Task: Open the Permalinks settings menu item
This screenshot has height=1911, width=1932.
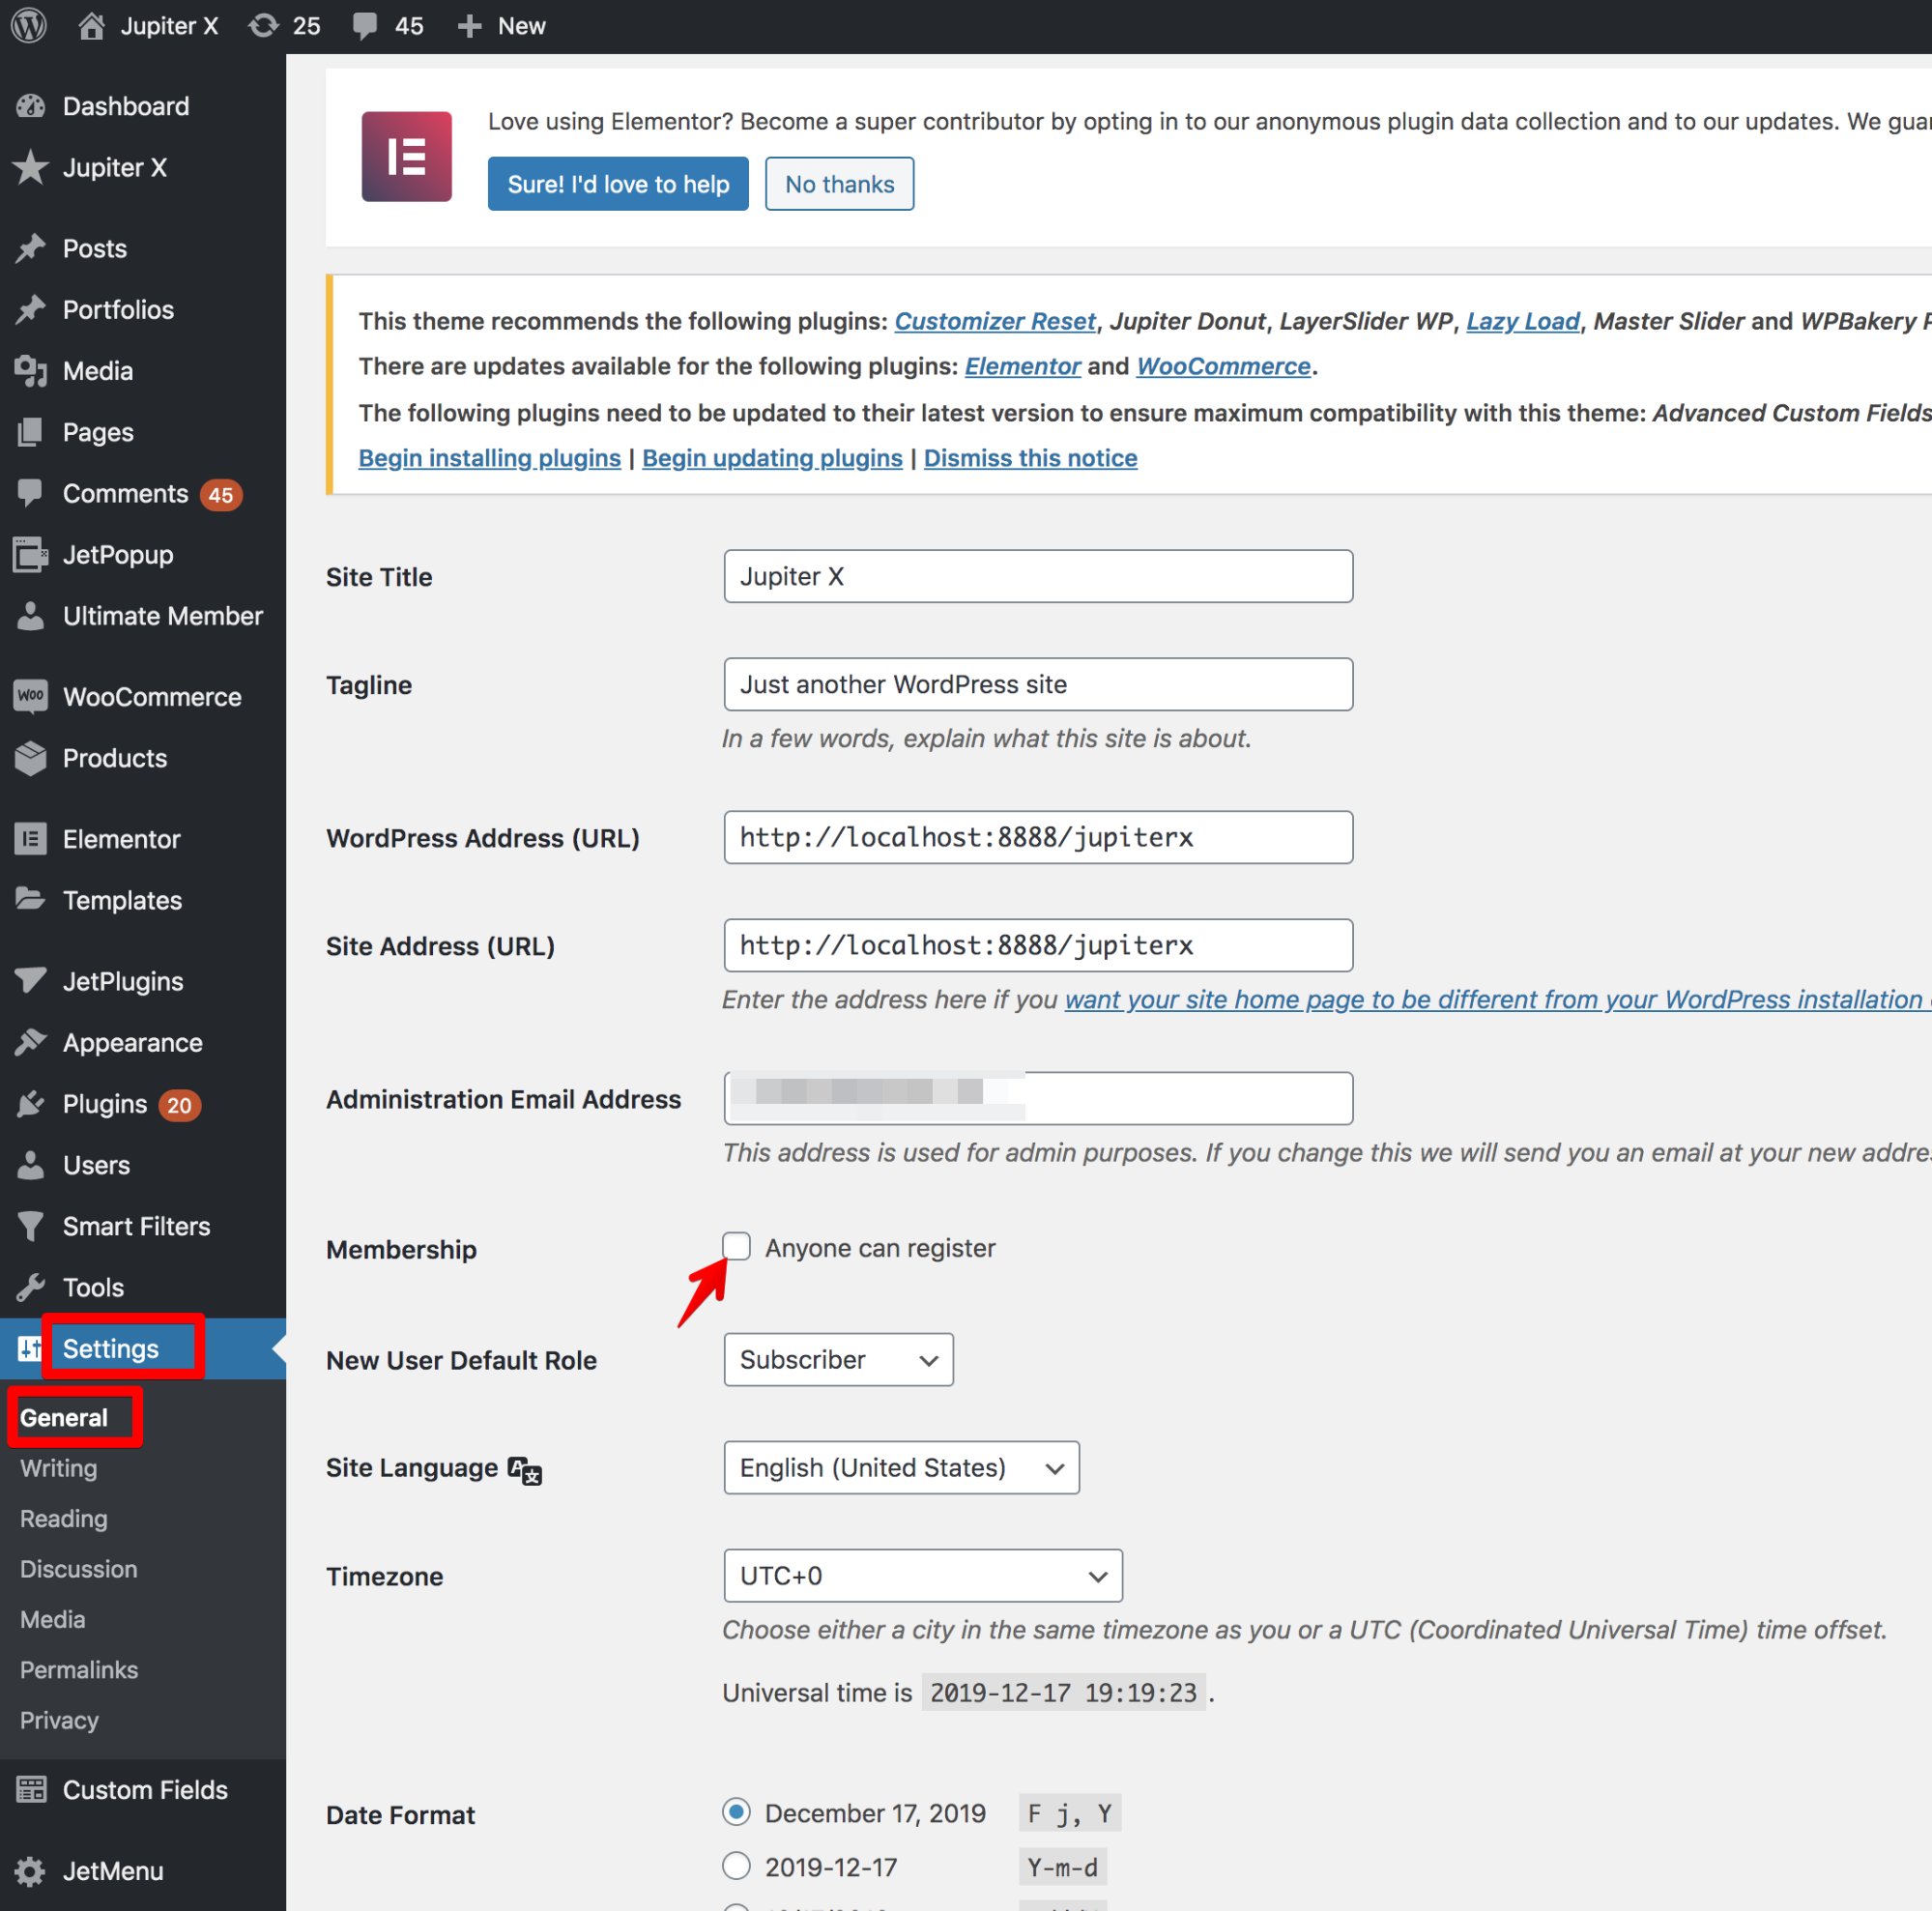Action: tap(78, 1669)
